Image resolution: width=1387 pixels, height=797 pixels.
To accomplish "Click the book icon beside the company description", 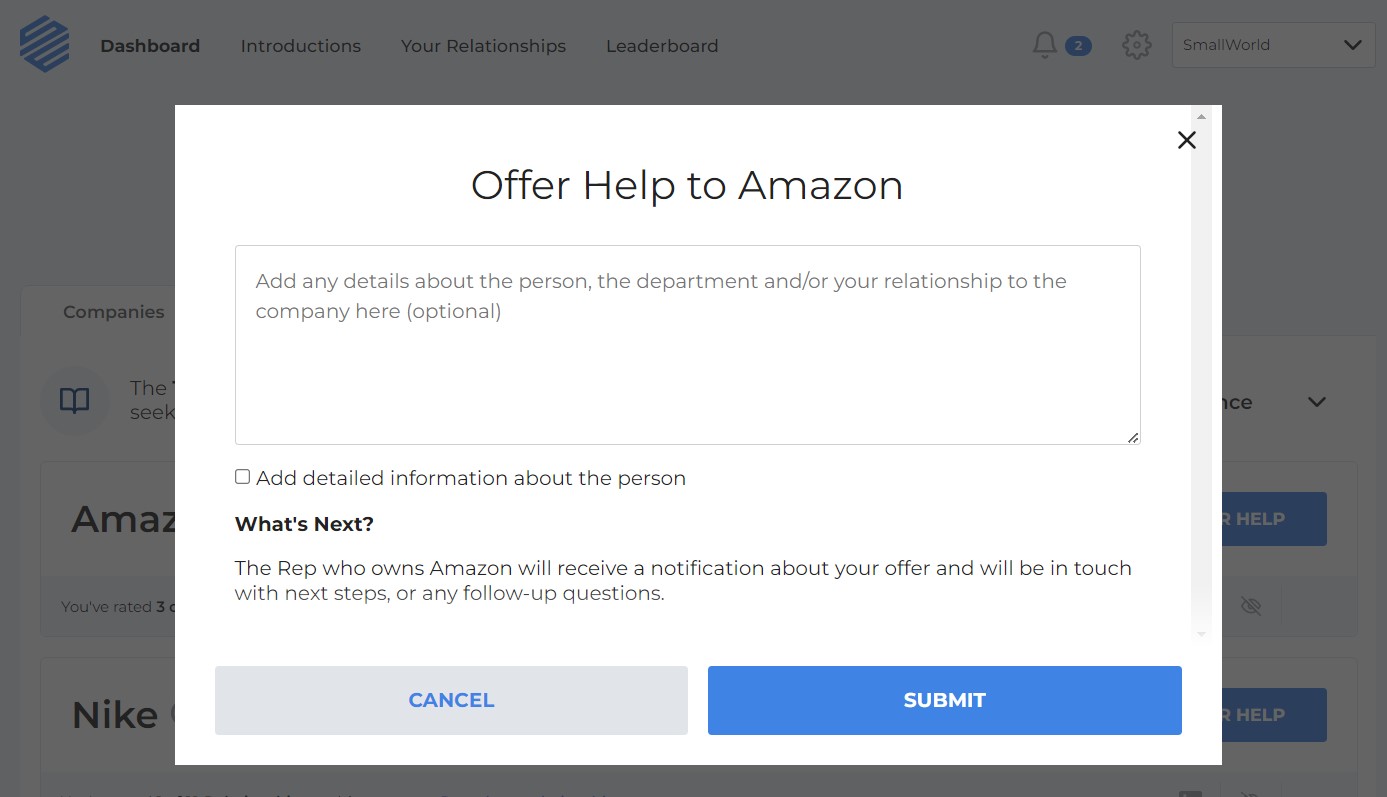I will coord(75,400).
